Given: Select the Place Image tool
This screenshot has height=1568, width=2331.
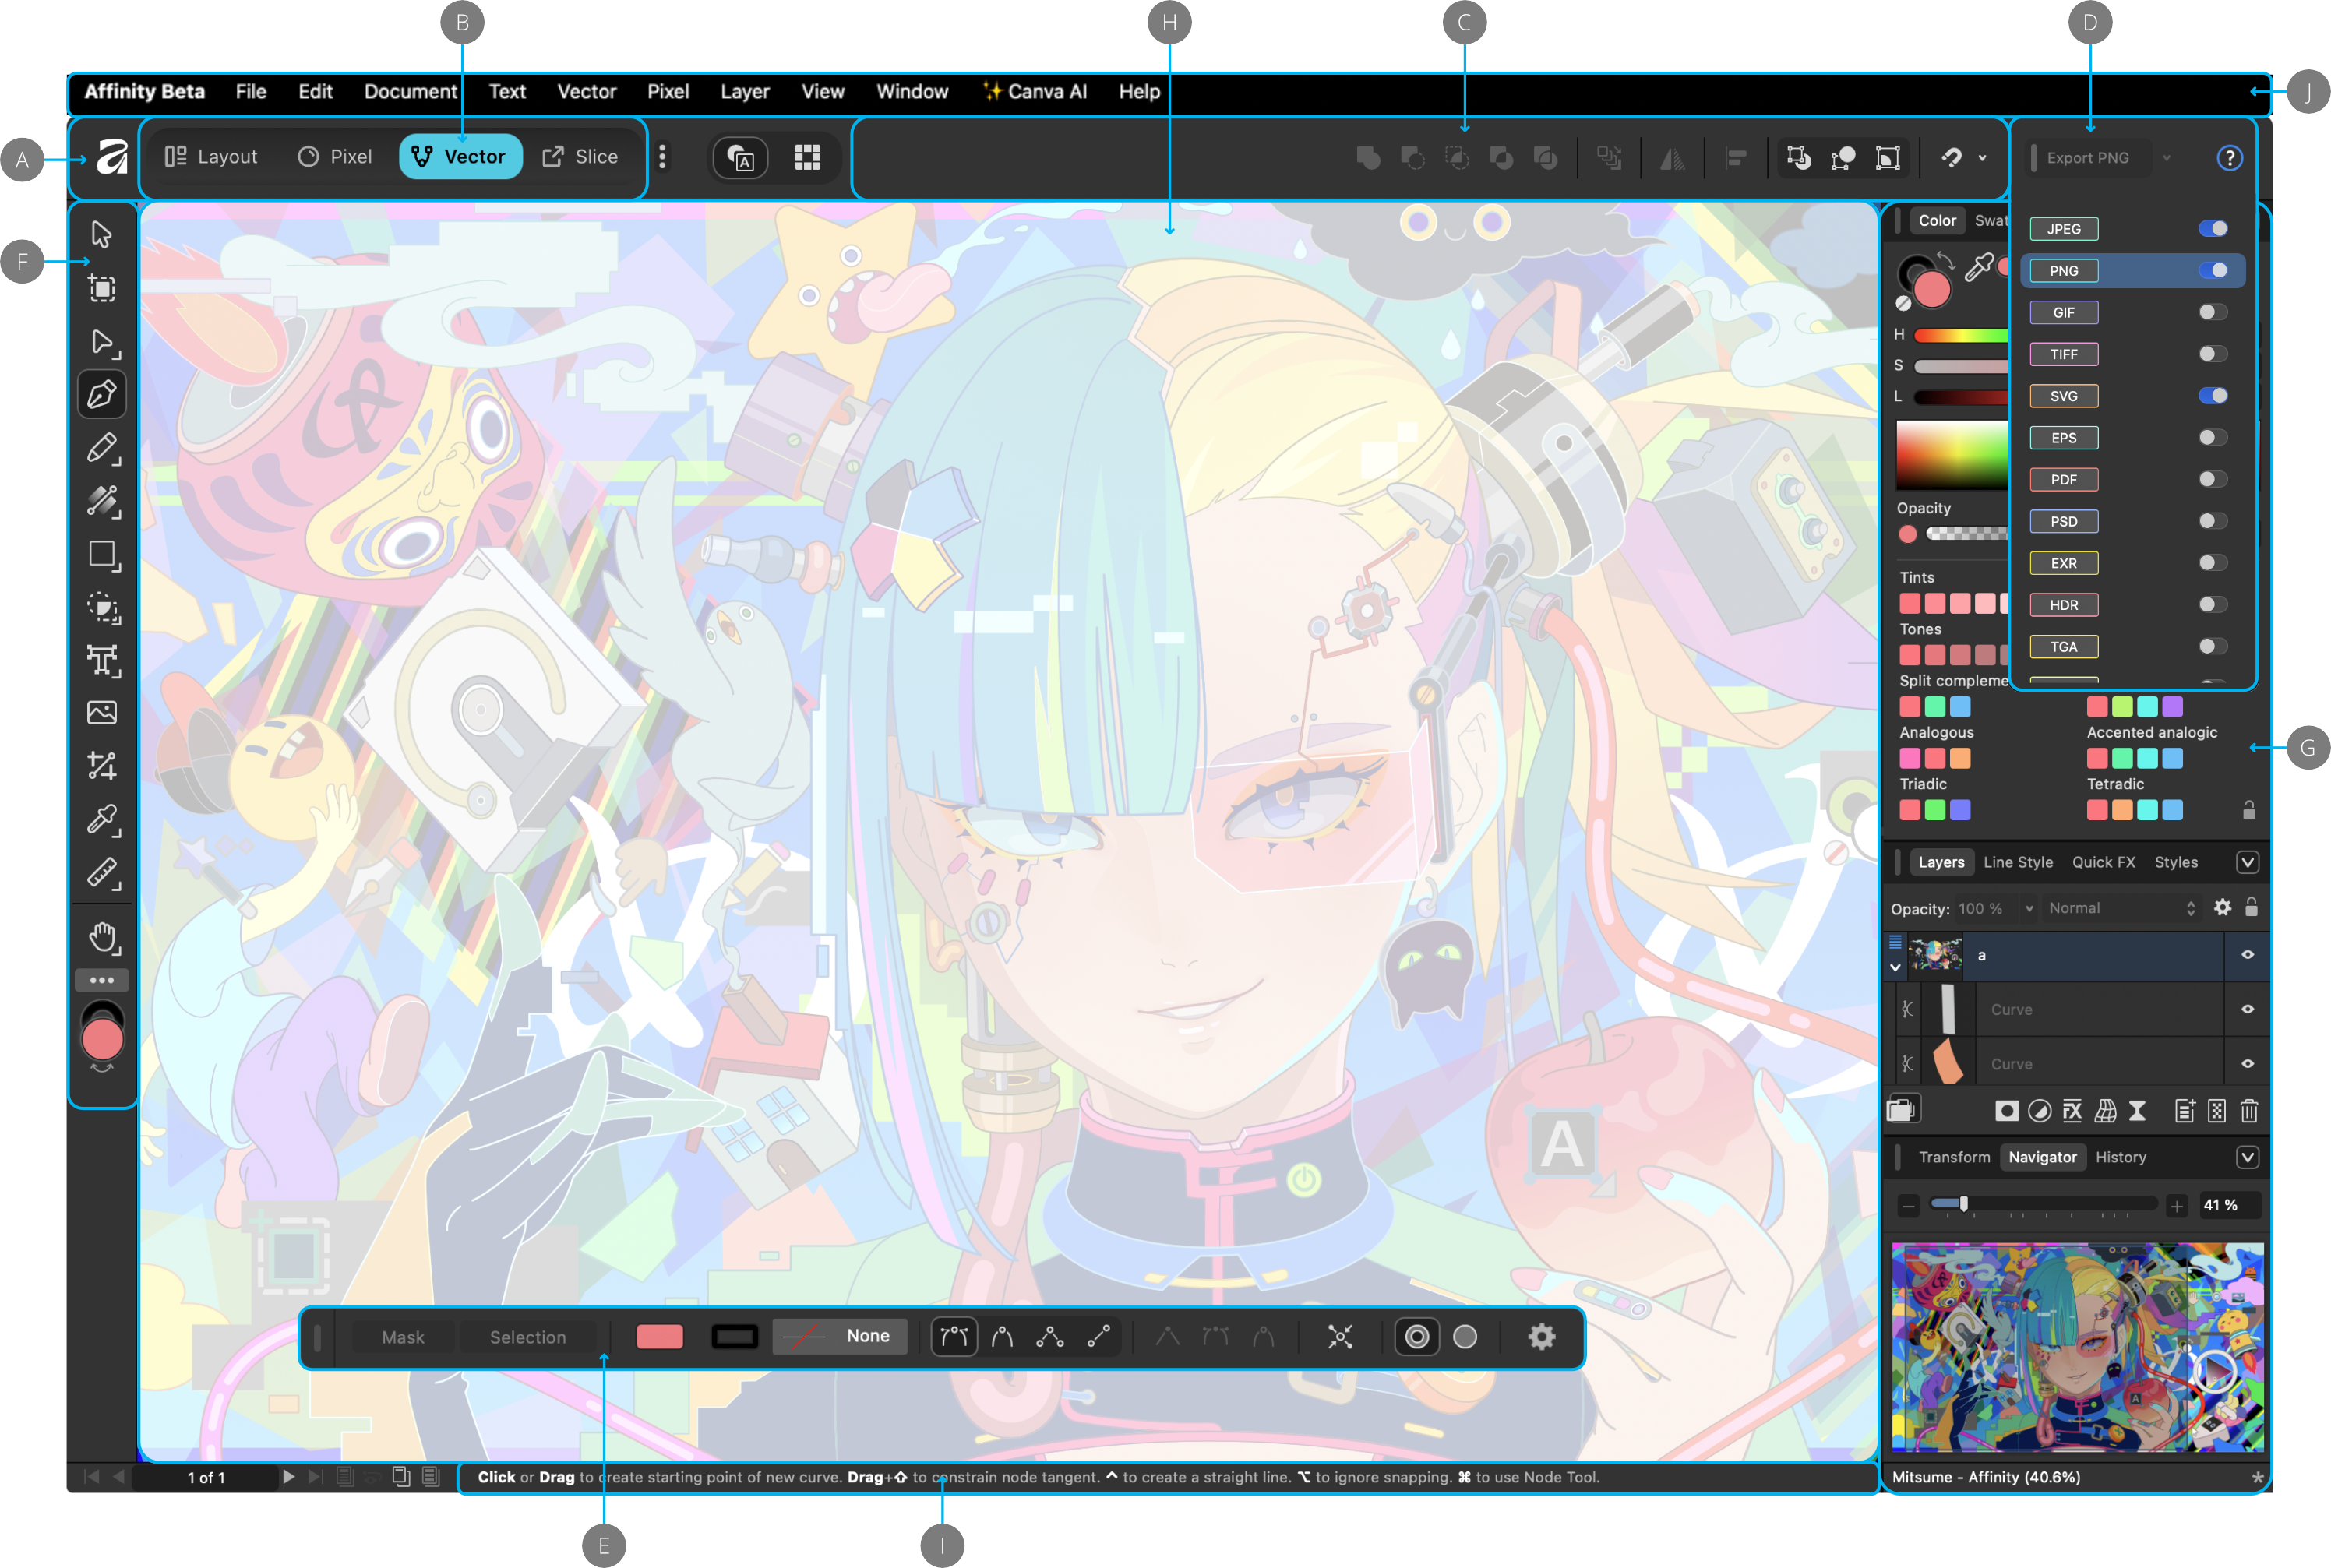Looking at the screenshot, I should pyautogui.click(x=102, y=713).
